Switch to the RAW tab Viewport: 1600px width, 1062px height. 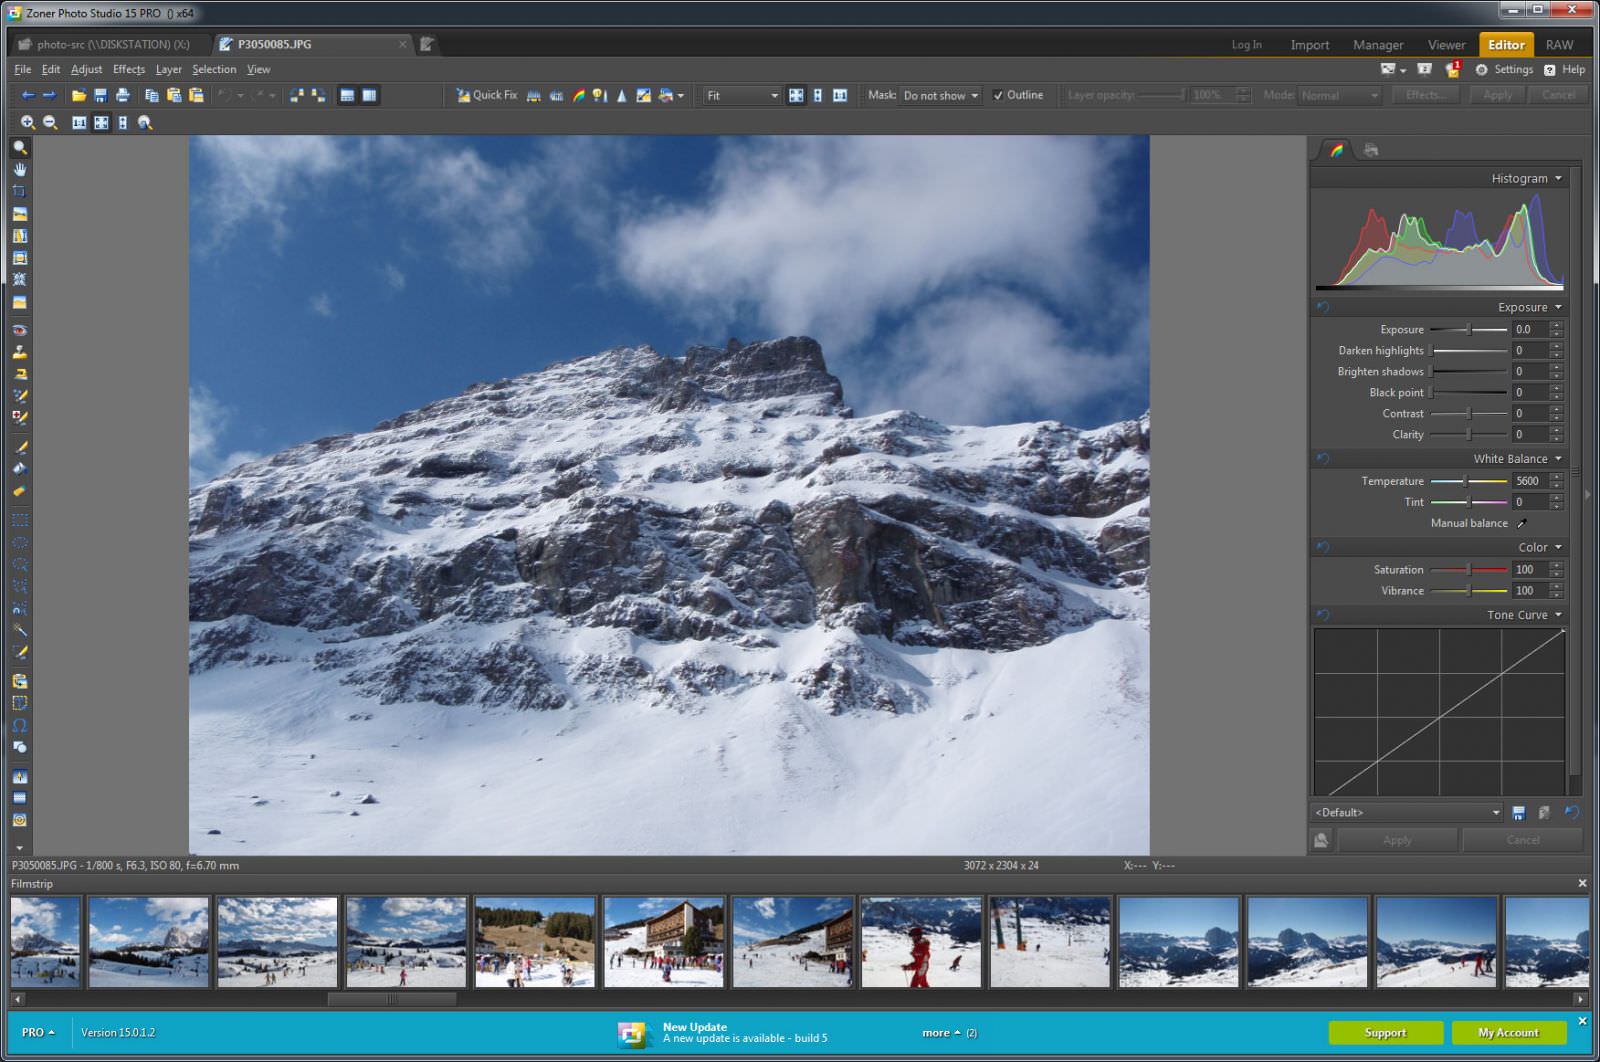tap(1559, 44)
